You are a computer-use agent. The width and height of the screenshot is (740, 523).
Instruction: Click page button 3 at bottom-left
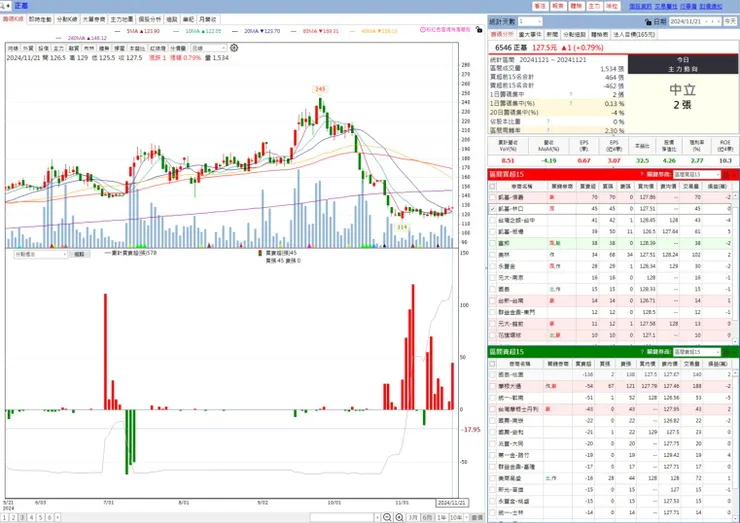pos(22,517)
